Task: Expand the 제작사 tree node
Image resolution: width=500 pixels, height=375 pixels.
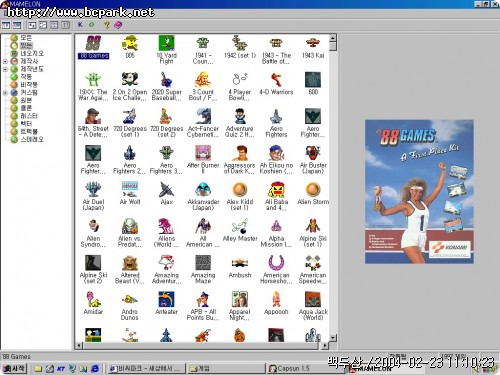Action: point(5,61)
